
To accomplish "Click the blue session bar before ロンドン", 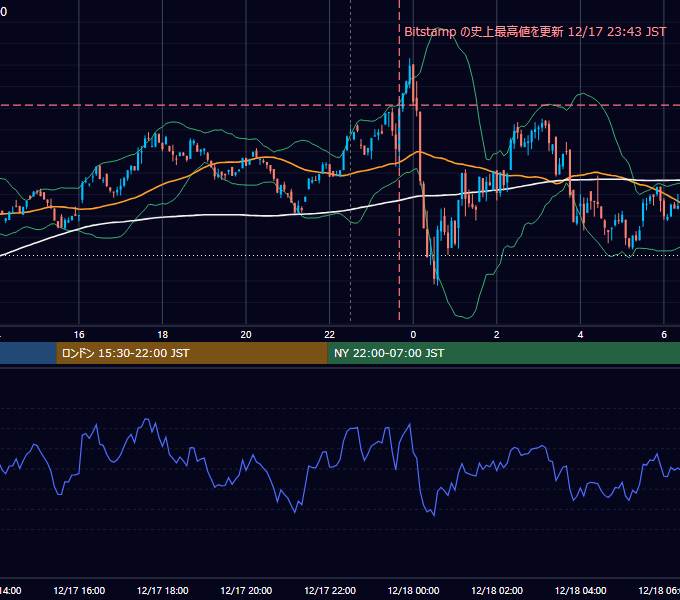I will [28, 353].
